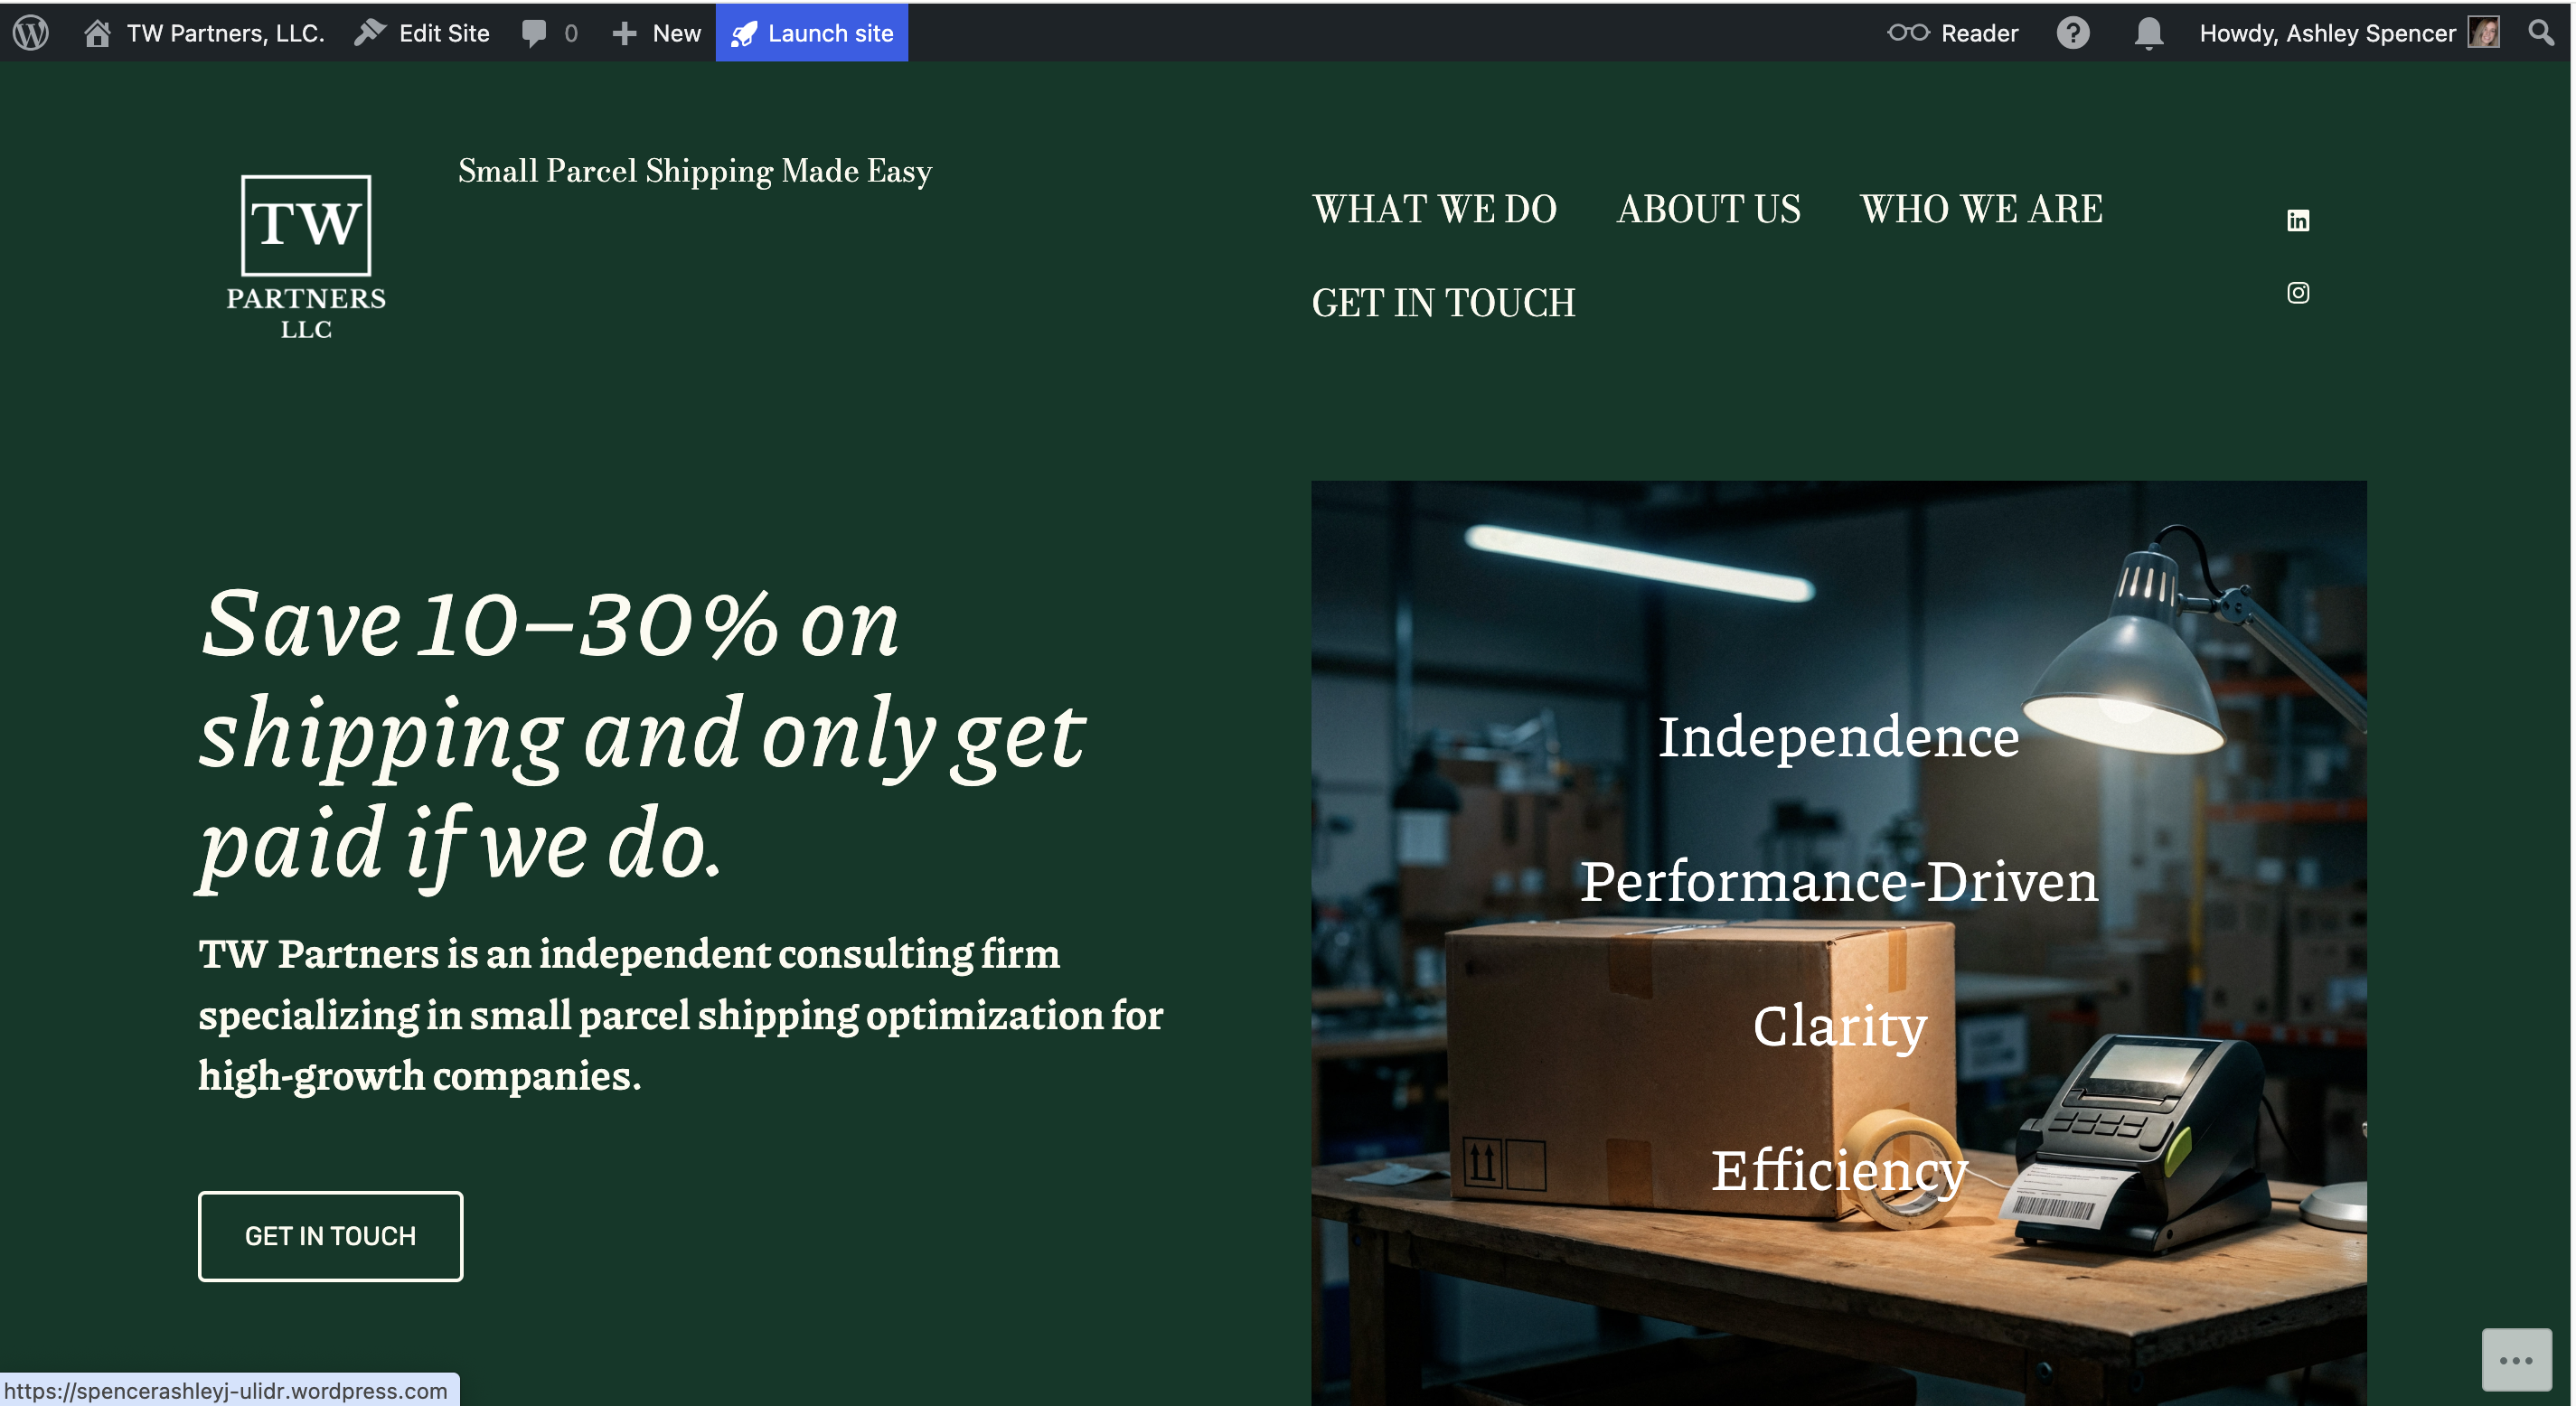Open the LinkedIn social icon
This screenshot has width=2576, height=1406.
click(2298, 220)
